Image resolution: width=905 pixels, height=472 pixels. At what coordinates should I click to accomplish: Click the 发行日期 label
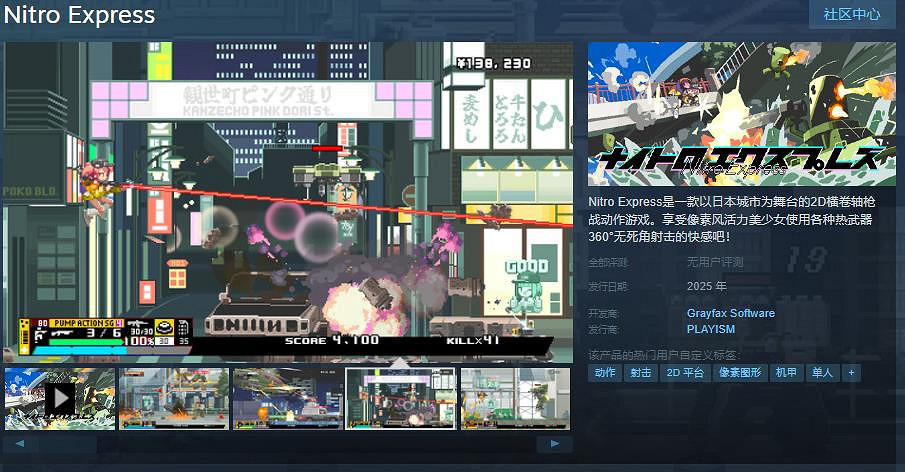(x=608, y=287)
